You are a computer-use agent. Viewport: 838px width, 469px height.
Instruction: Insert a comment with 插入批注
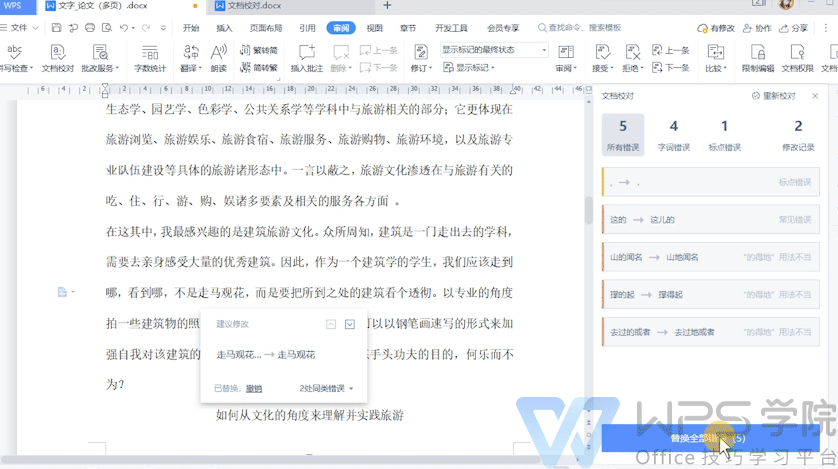tap(307, 58)
